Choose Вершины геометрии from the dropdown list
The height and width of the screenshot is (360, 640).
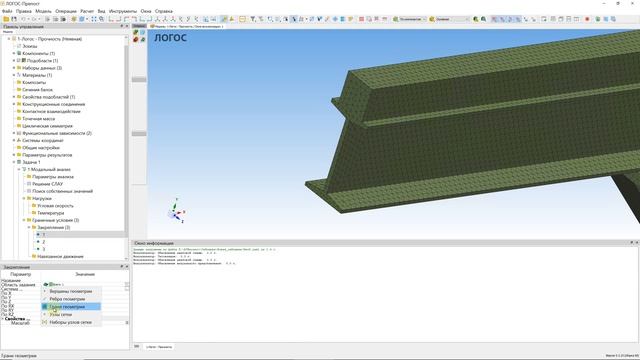coord(71,291)
